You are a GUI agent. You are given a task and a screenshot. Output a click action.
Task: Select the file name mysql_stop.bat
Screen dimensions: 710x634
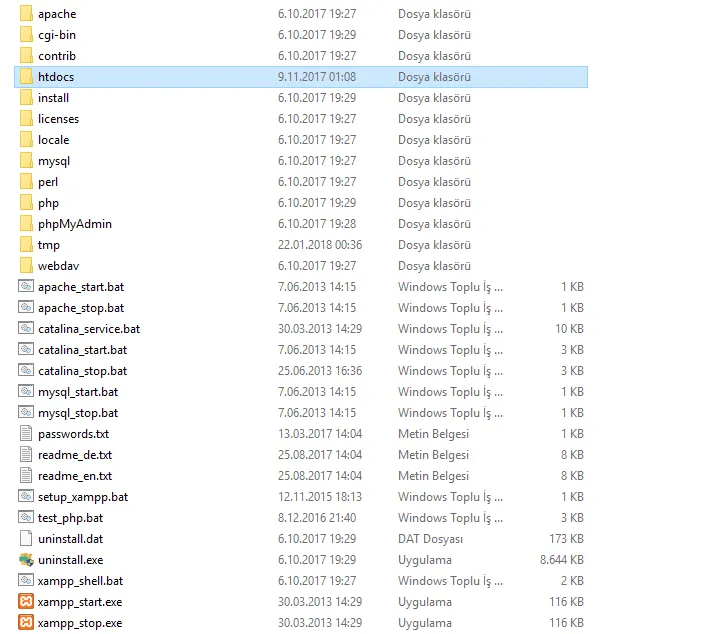click(78, 413)
